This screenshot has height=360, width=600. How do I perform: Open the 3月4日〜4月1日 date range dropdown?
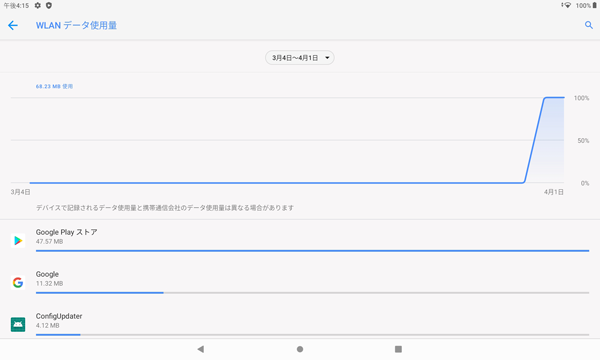coord(300,58)
